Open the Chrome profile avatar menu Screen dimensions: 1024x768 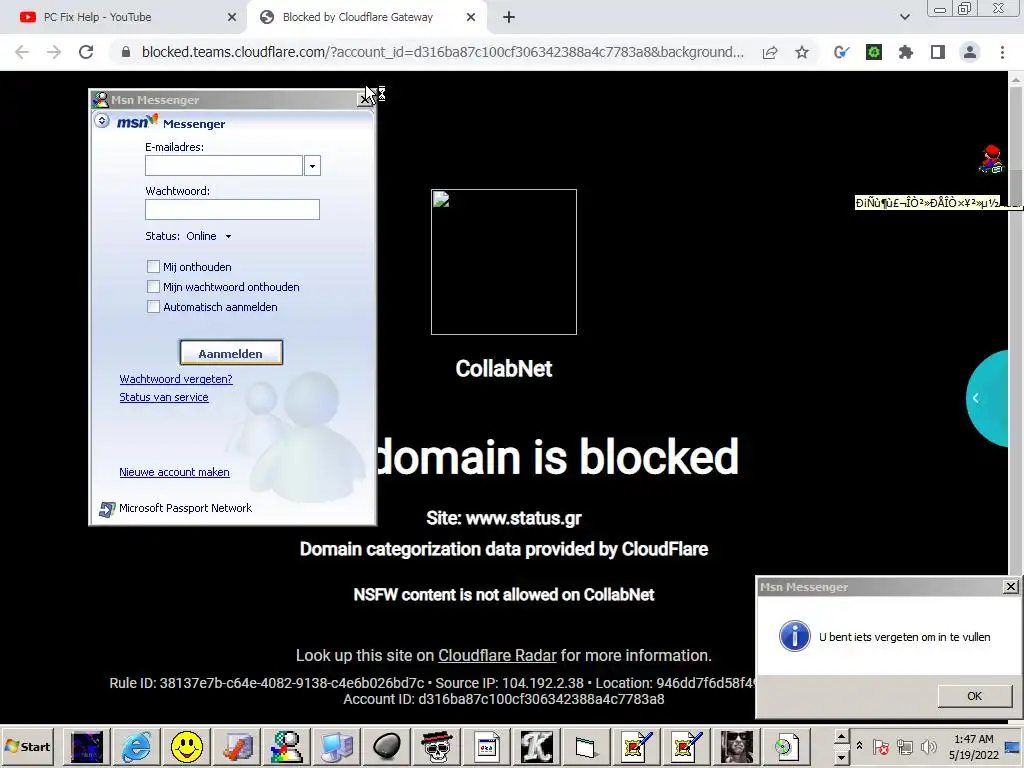[970, 52]
